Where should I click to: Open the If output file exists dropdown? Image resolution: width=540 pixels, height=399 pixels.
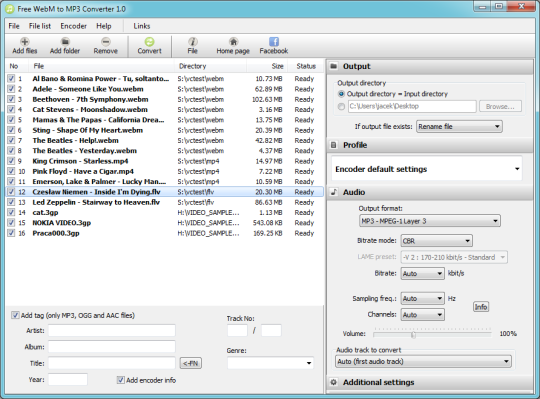tap(459, 126)
